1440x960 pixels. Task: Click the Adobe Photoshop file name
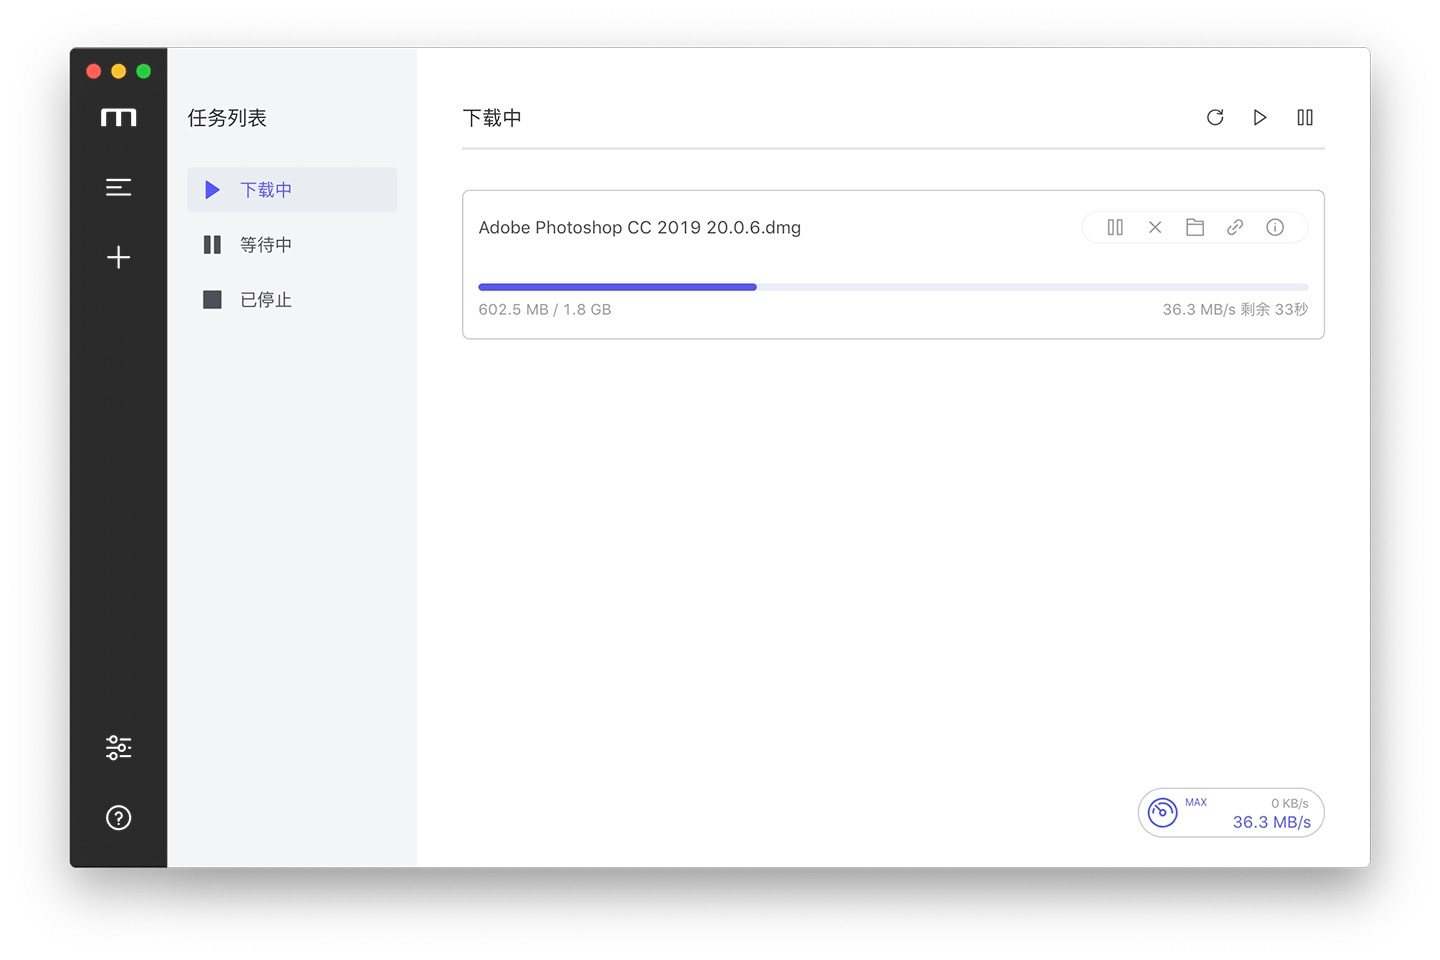click(639, 227)
